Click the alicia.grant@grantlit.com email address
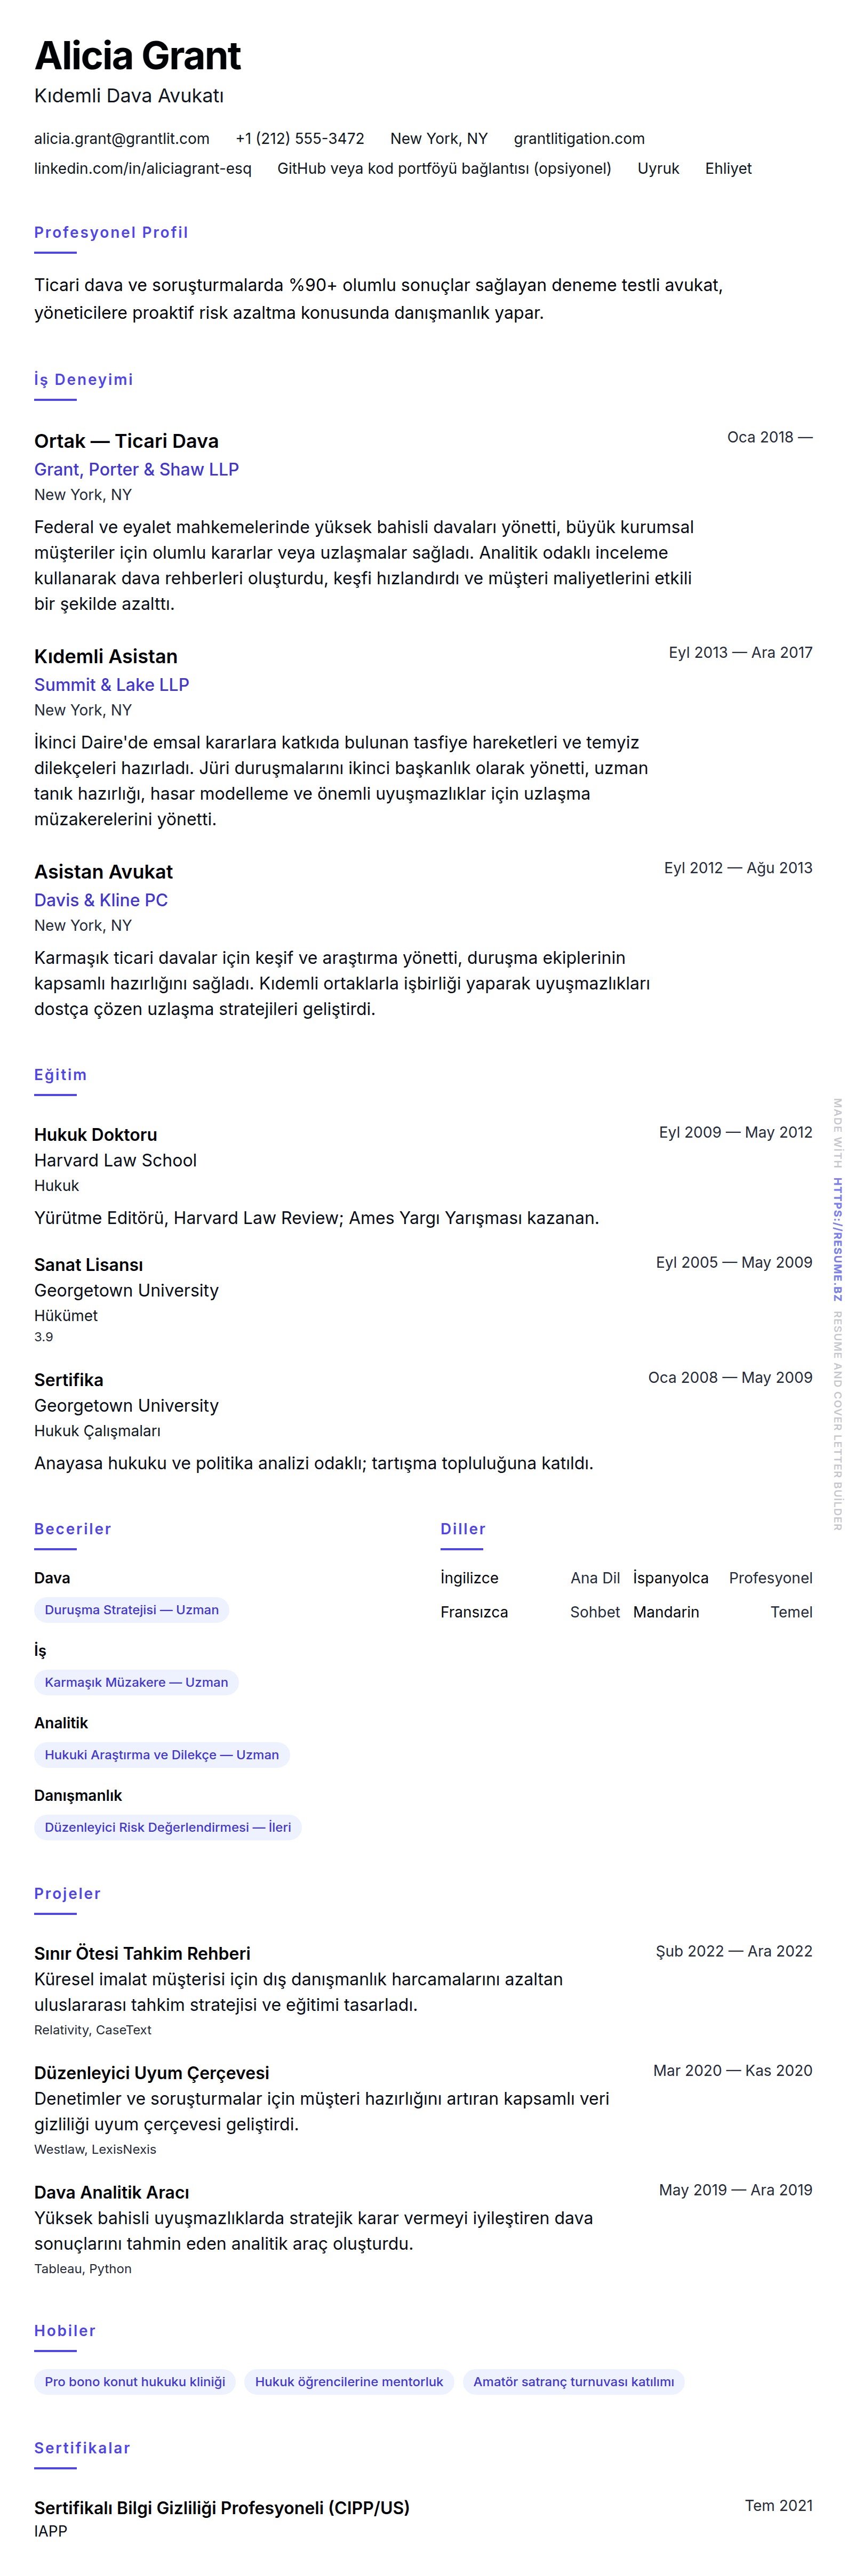This screenshot has width=847, height=2576. (x=121, y=139)
